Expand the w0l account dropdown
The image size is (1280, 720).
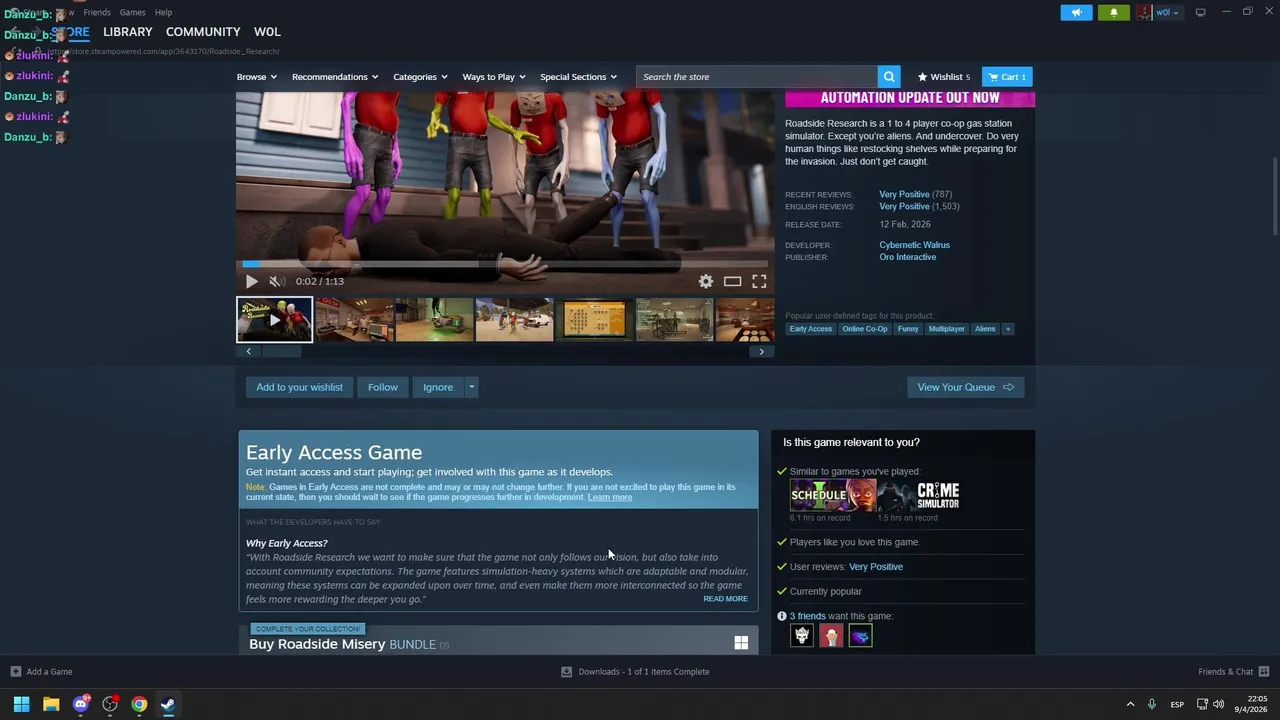(1167, 12)
